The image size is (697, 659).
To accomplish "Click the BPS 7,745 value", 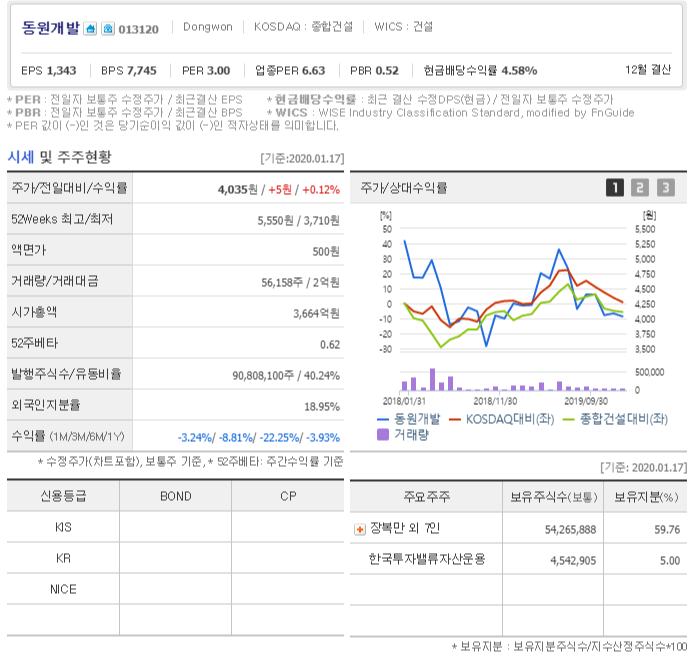I will coord(129,70).
